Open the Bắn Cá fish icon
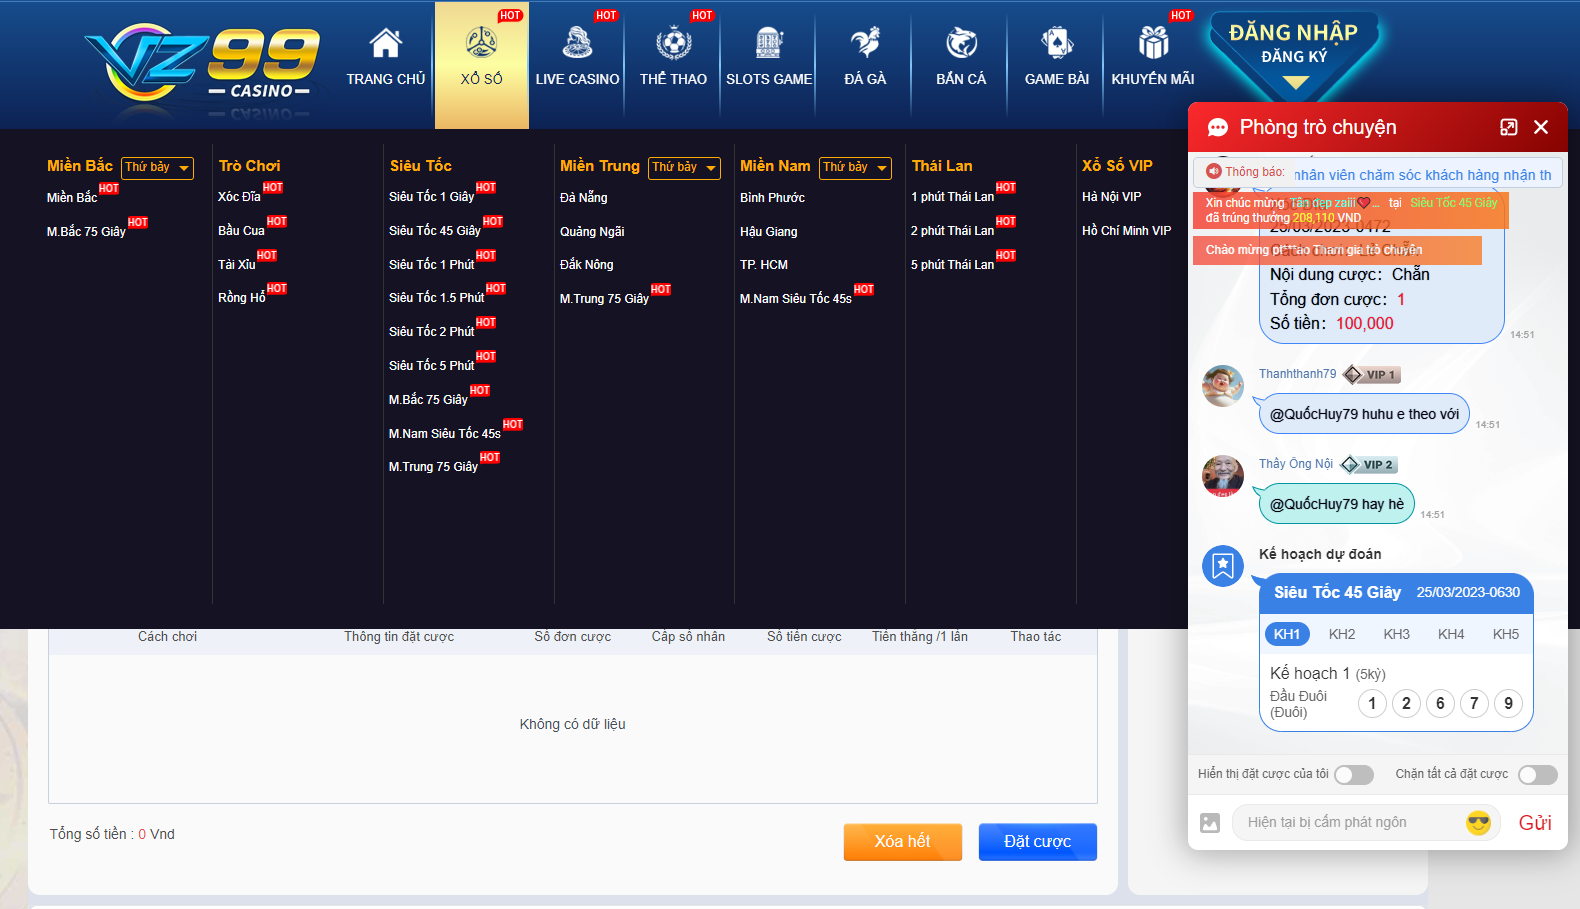 [x=961, y=43]
